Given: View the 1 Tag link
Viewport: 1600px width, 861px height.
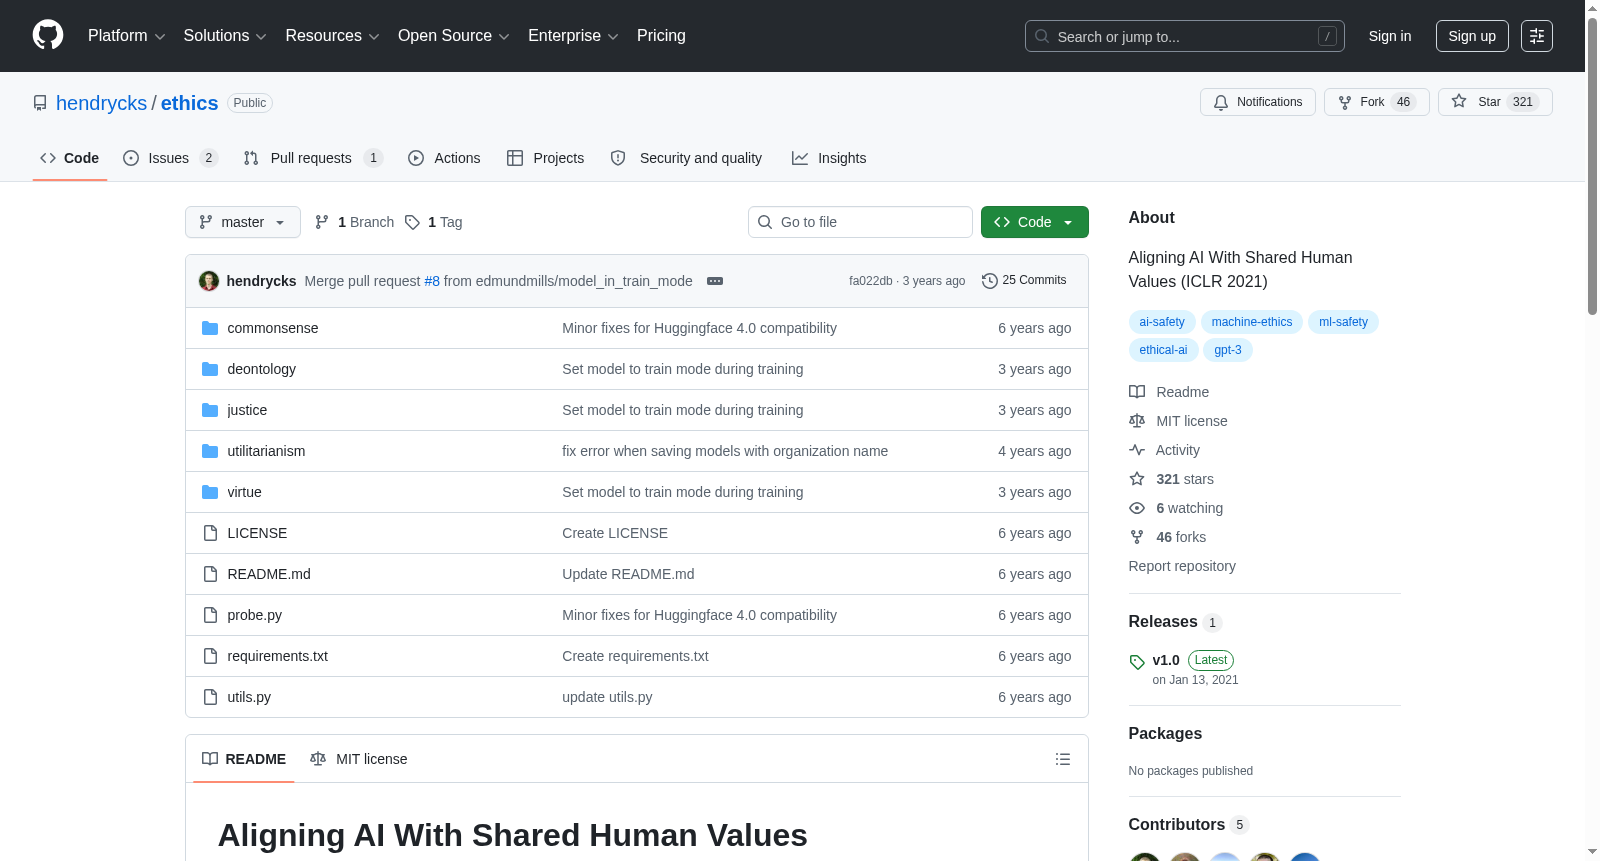Looking at the screenshot, I should (434, 222).
